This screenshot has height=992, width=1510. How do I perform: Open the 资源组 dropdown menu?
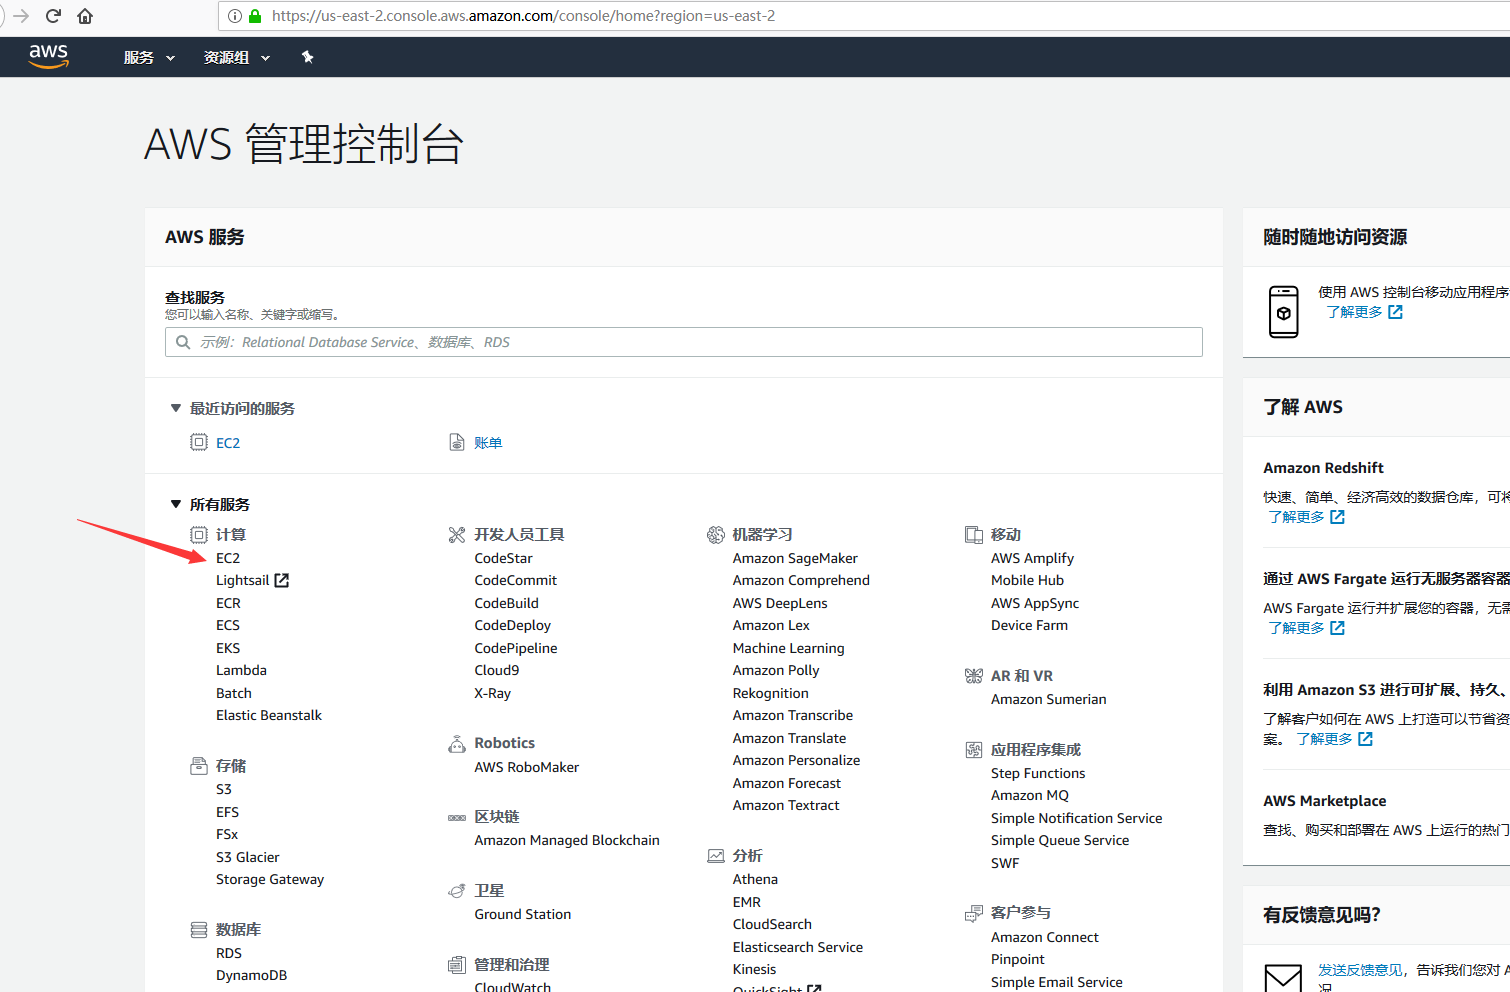(237, 58)
